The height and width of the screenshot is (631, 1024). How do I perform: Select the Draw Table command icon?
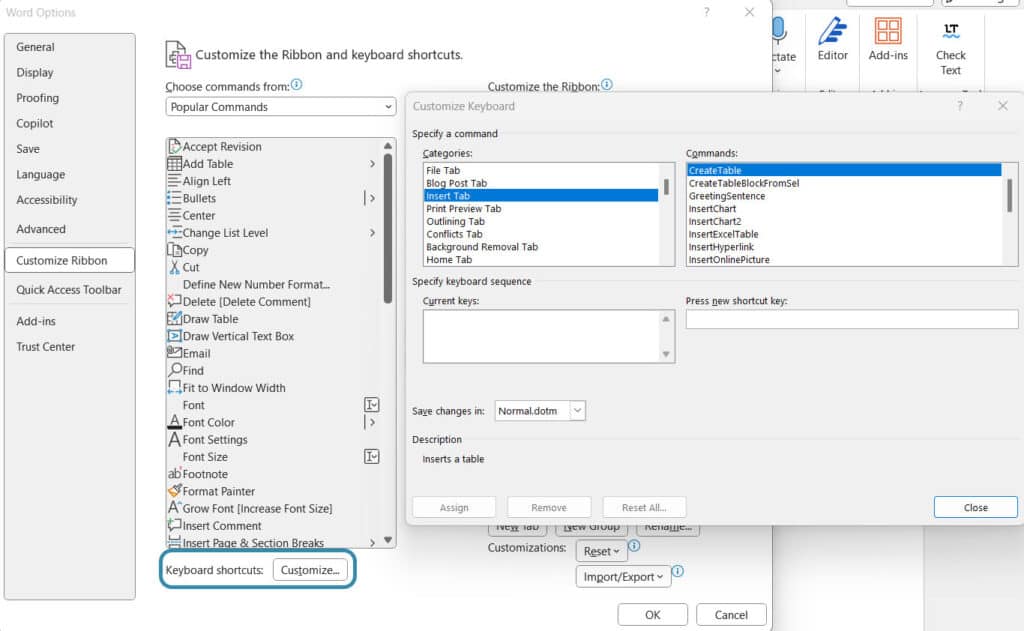175,319
